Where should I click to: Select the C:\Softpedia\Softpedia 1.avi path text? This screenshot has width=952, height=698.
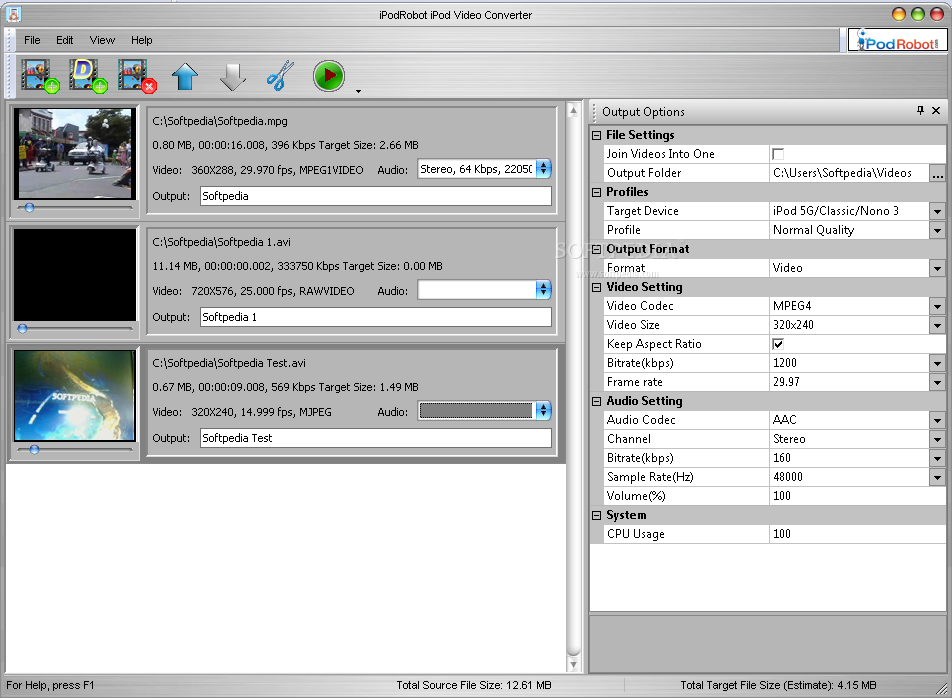pyautogui.click(x=222, y=242)
